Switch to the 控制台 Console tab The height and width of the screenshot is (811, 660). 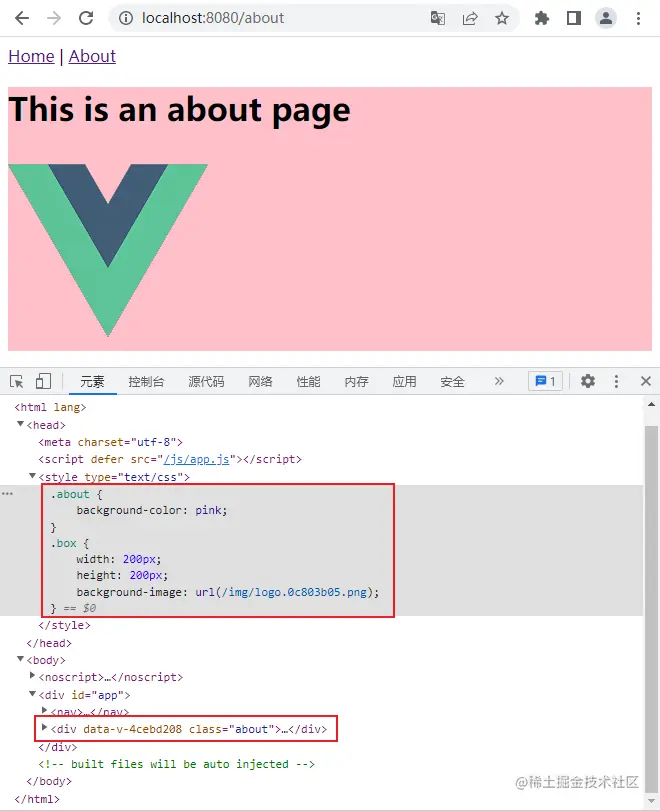tap(146, 382)
